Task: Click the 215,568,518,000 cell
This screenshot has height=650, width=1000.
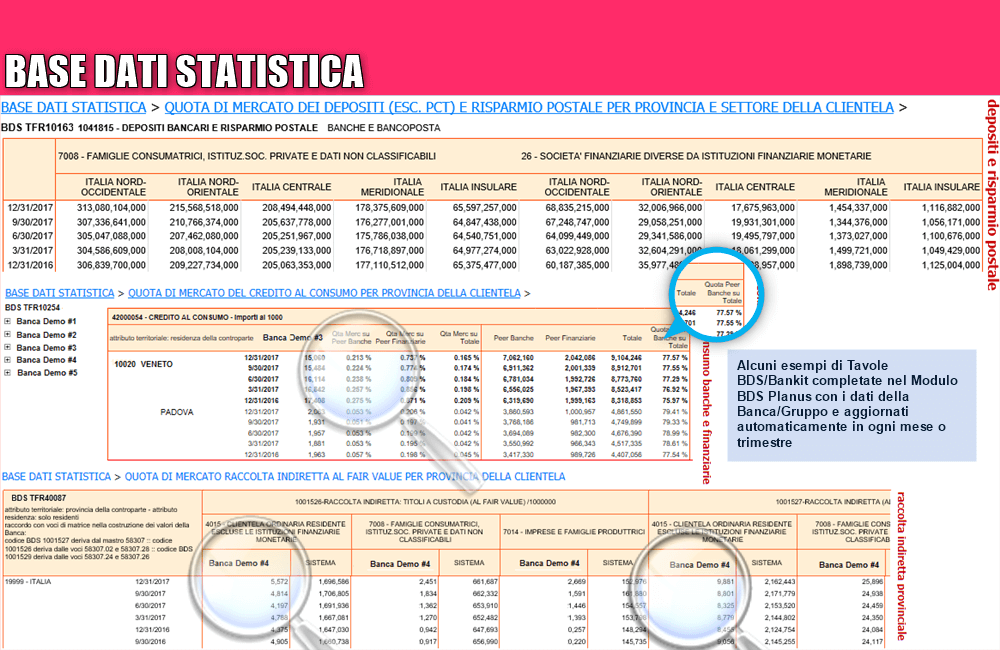Action: tap(203, 207)
